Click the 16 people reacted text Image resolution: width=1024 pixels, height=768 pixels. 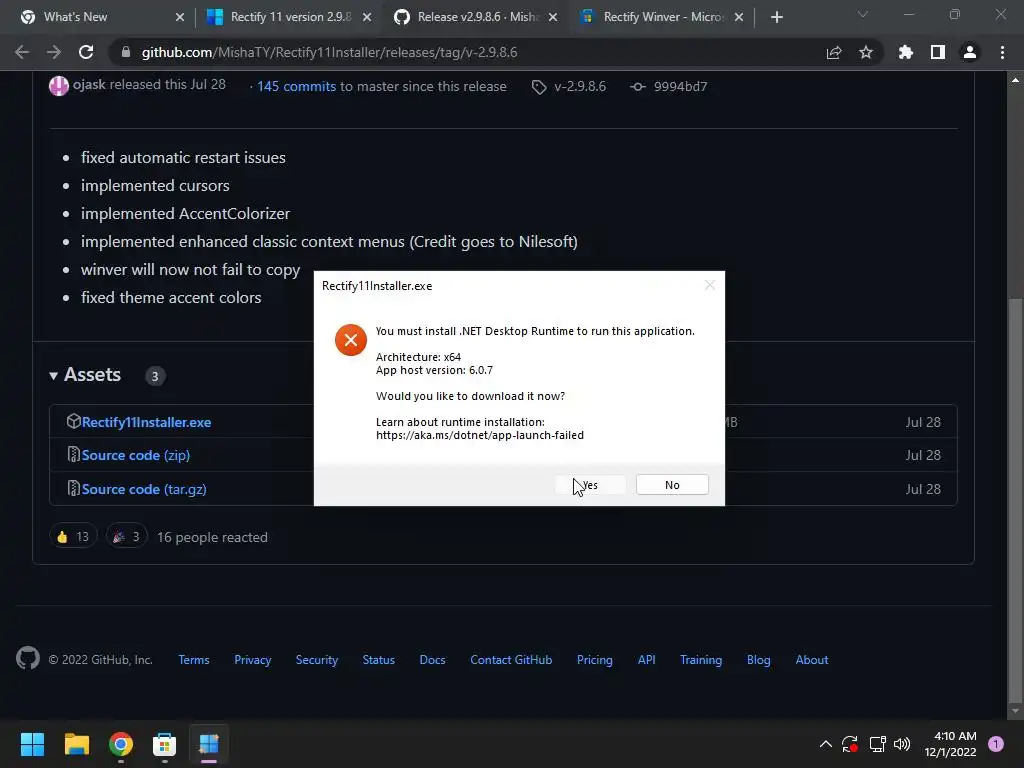tap(212, 537)
